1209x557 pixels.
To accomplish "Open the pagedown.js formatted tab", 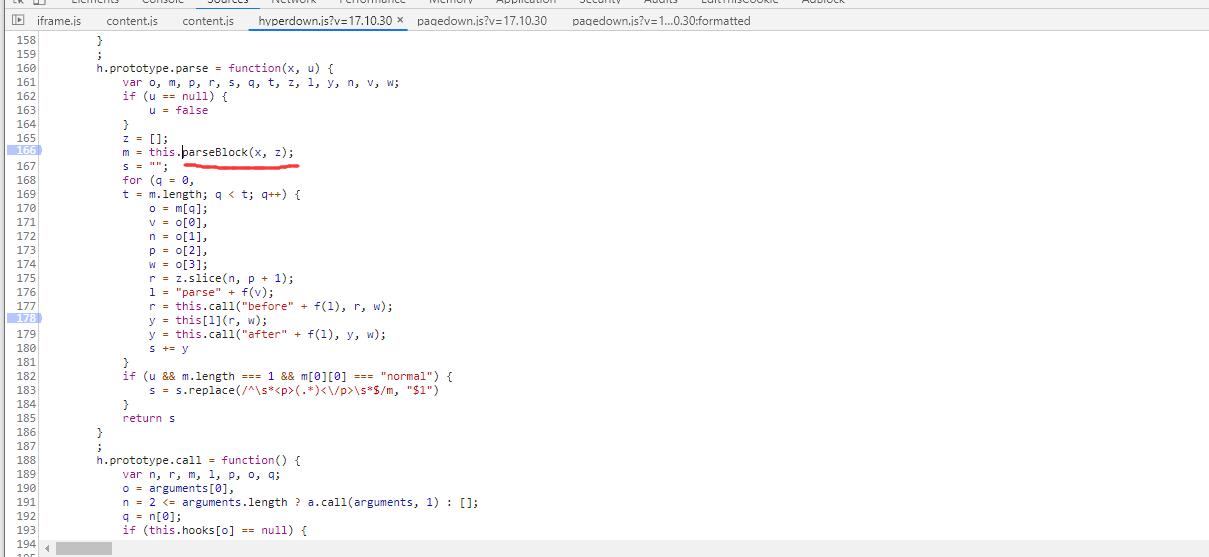I will (x=660, y=21).
